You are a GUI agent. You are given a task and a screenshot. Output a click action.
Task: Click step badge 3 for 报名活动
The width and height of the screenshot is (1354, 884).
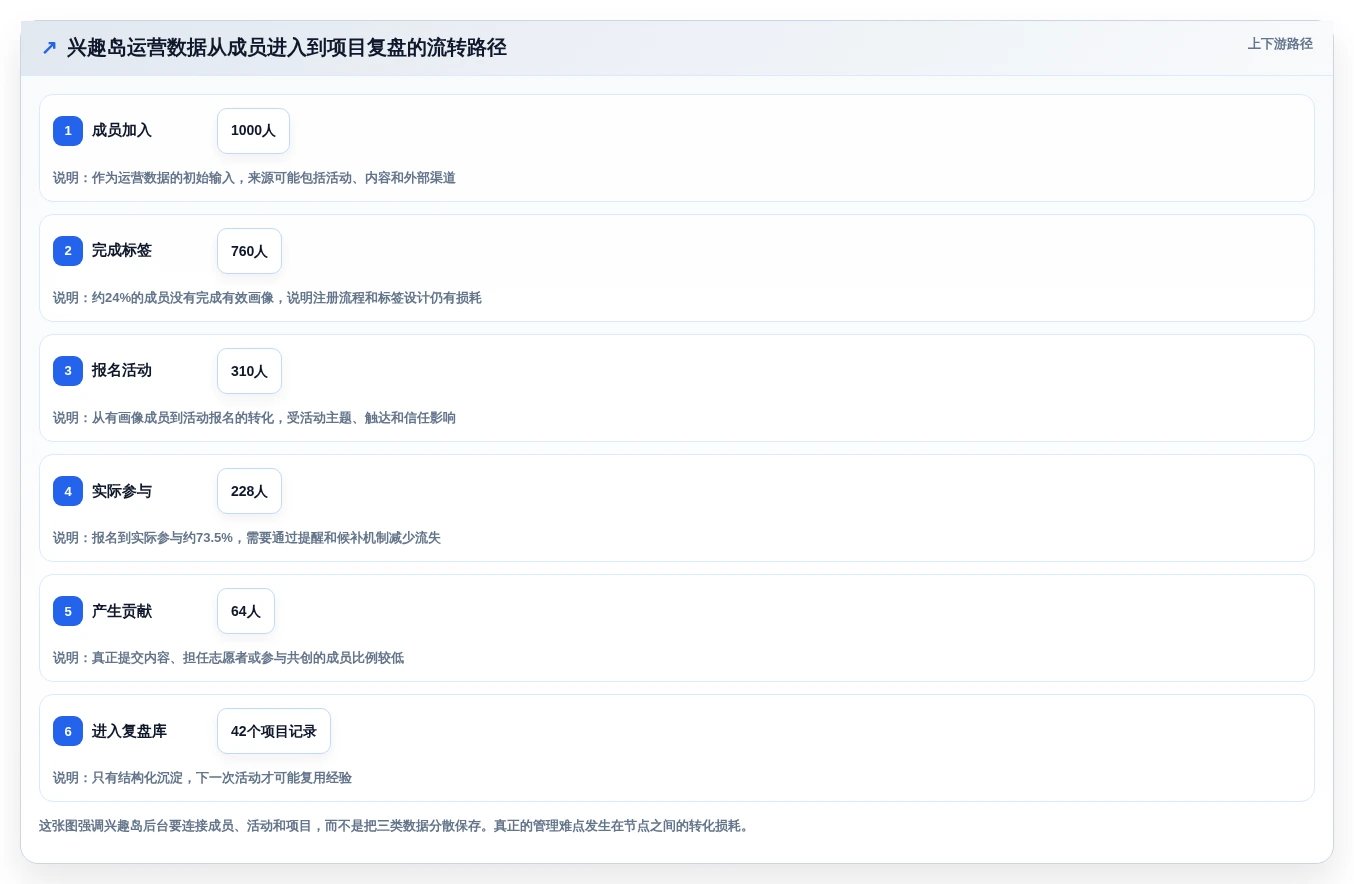tap(68, 371)
